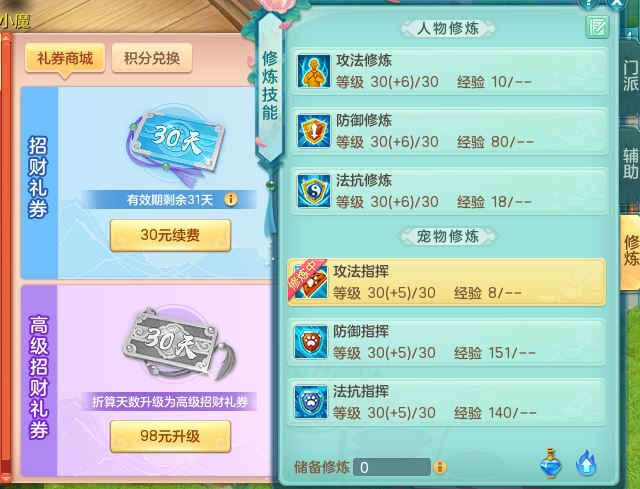Open the 辅助 side tab
Viewport: 640px width, 489px height.
tap(630, 163)
